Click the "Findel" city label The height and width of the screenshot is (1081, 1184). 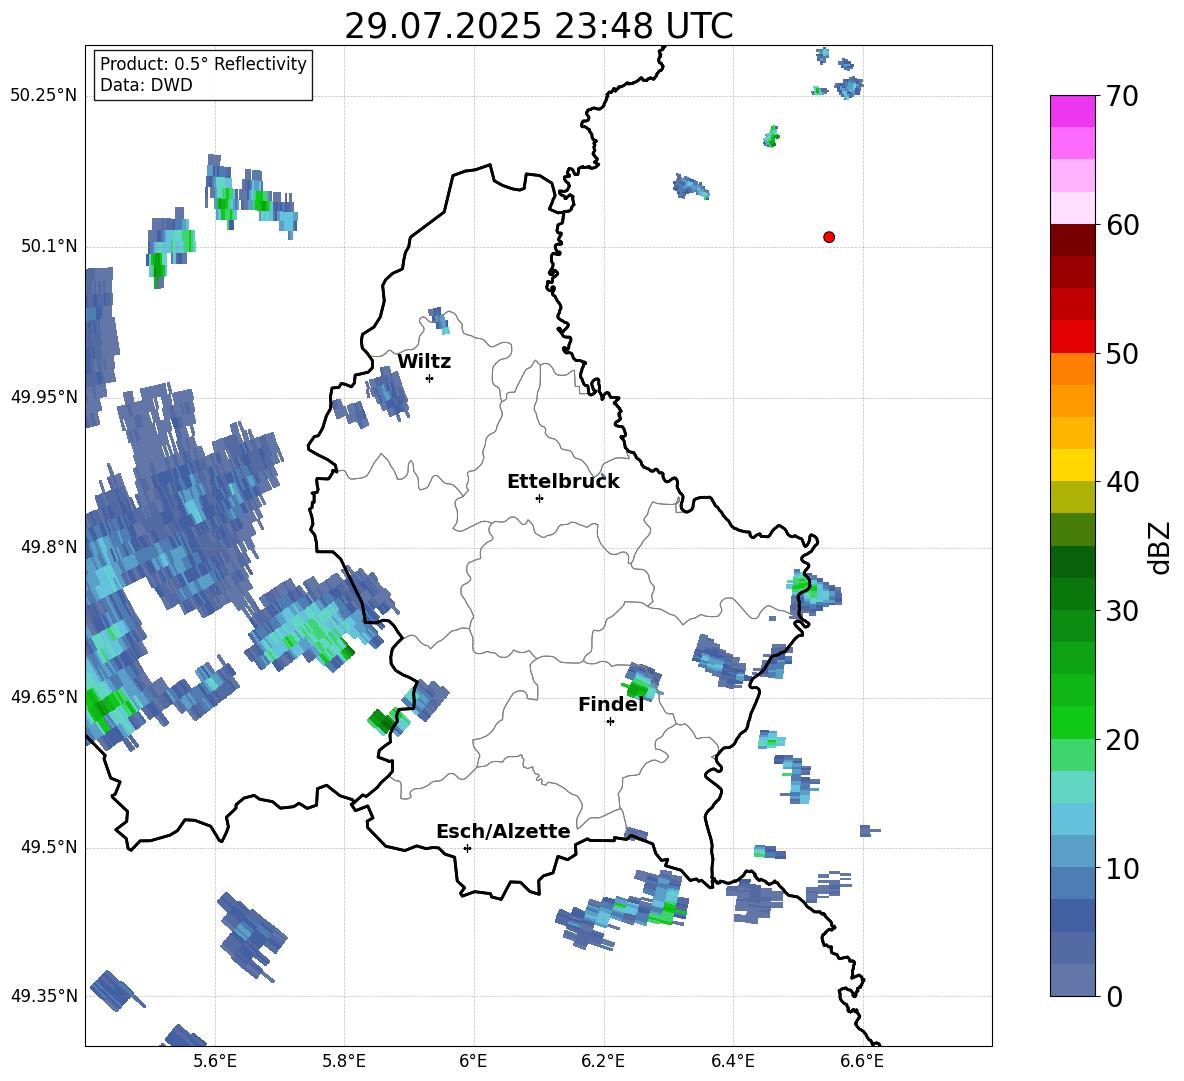(611, 704)
